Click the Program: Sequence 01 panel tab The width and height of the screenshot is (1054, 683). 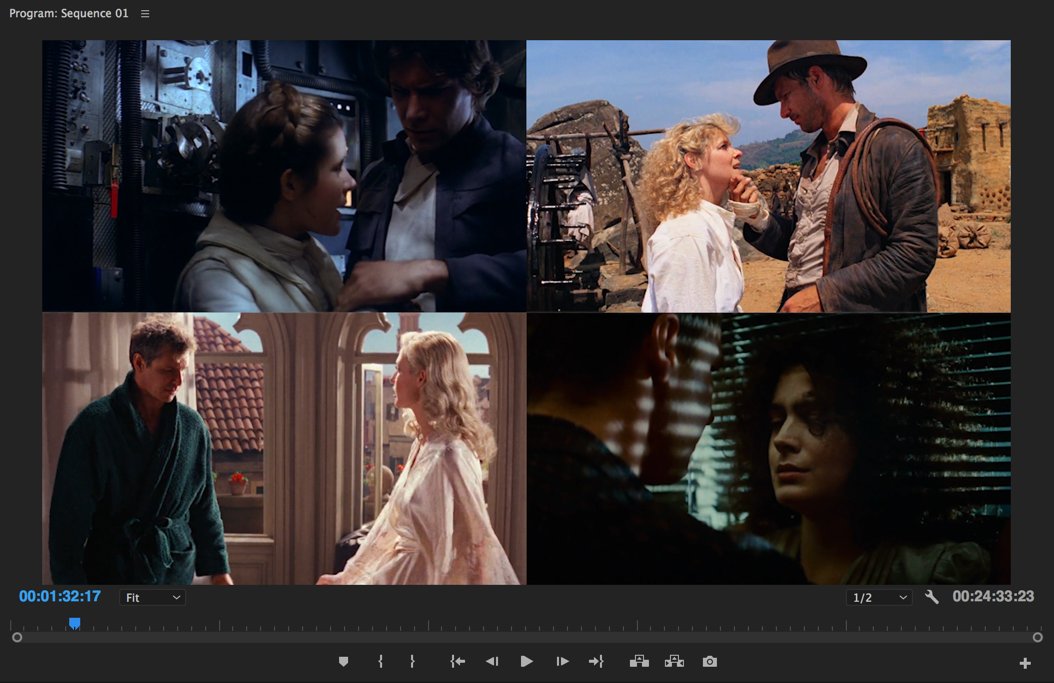[69, 13]
